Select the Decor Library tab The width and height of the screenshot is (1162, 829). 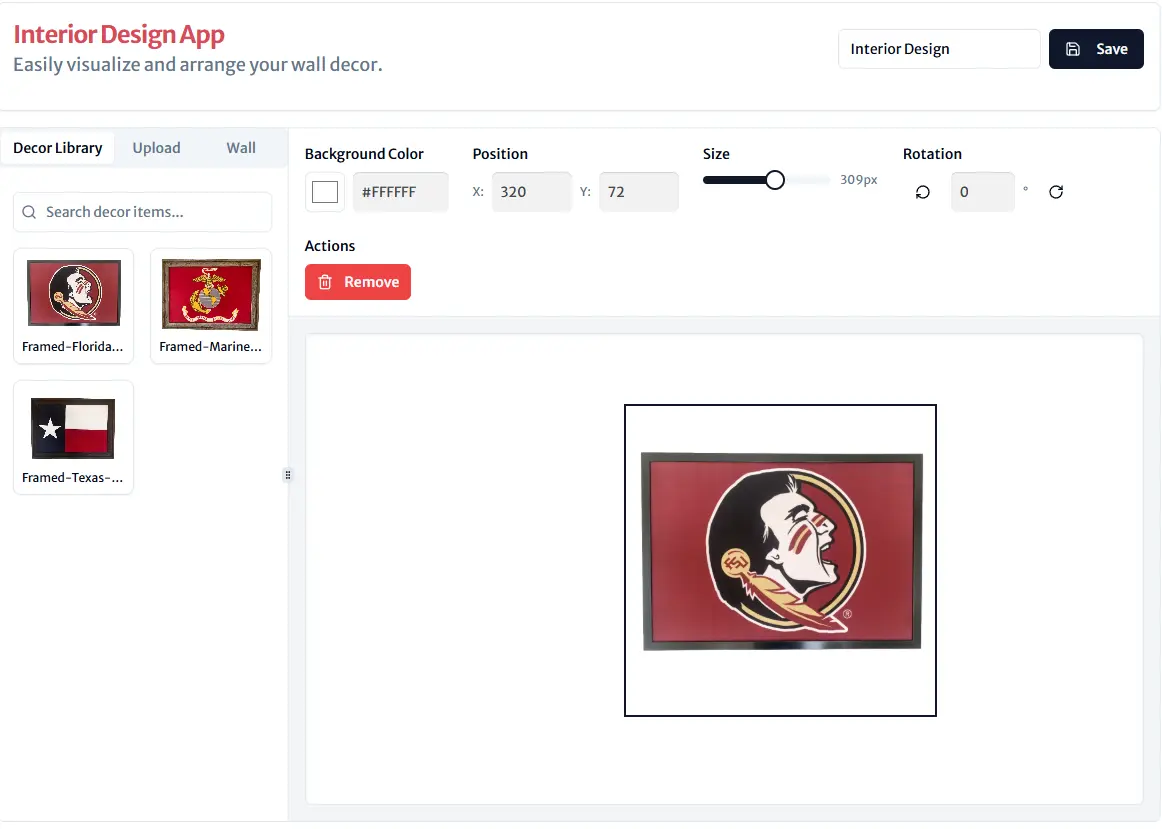(x=58, y=148)
